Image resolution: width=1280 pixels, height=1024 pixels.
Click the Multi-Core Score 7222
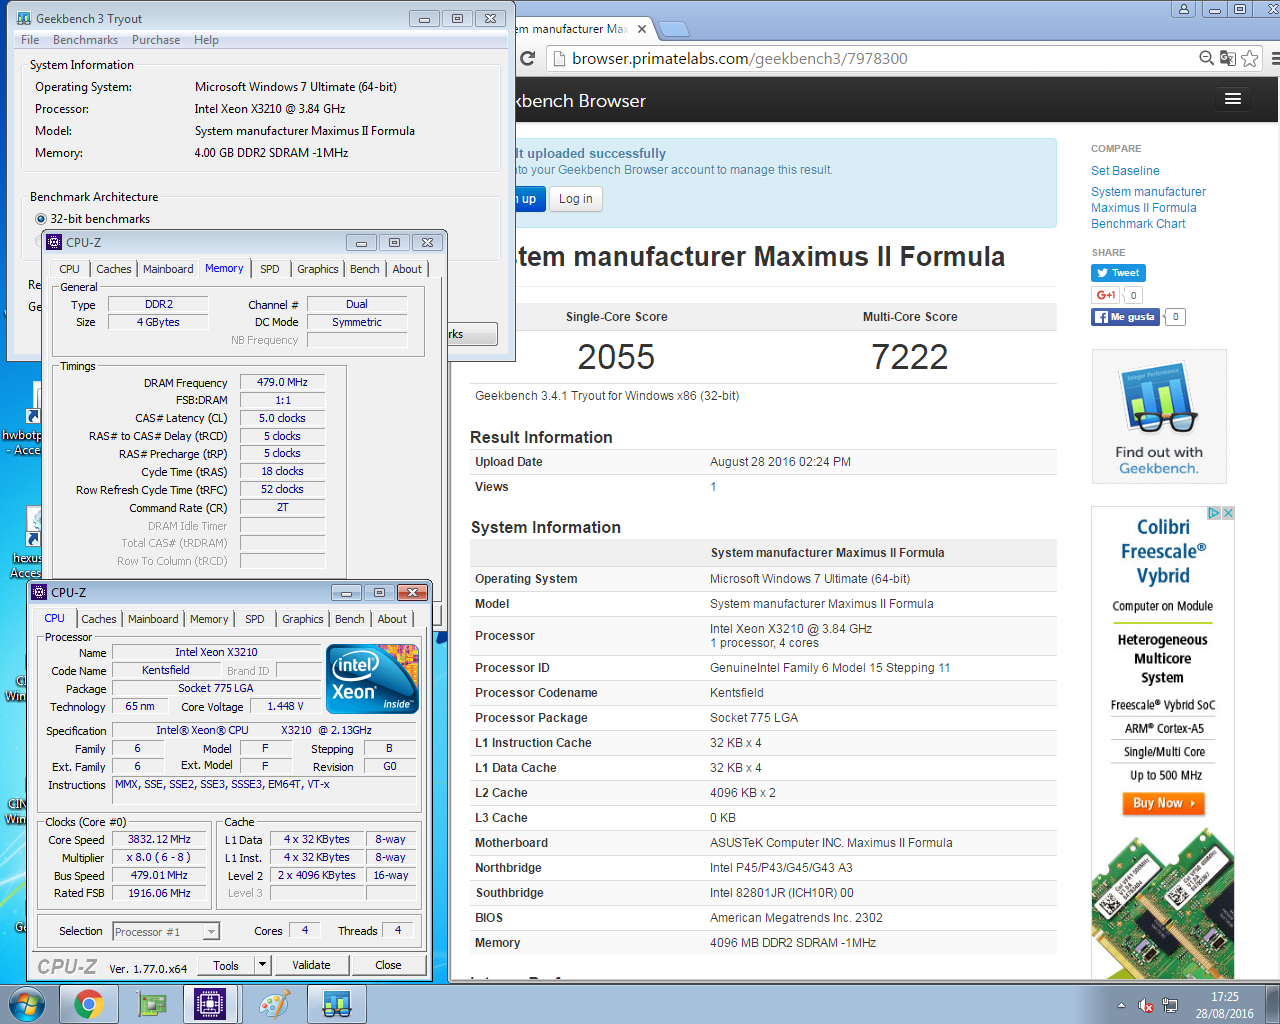pos(909,357)
